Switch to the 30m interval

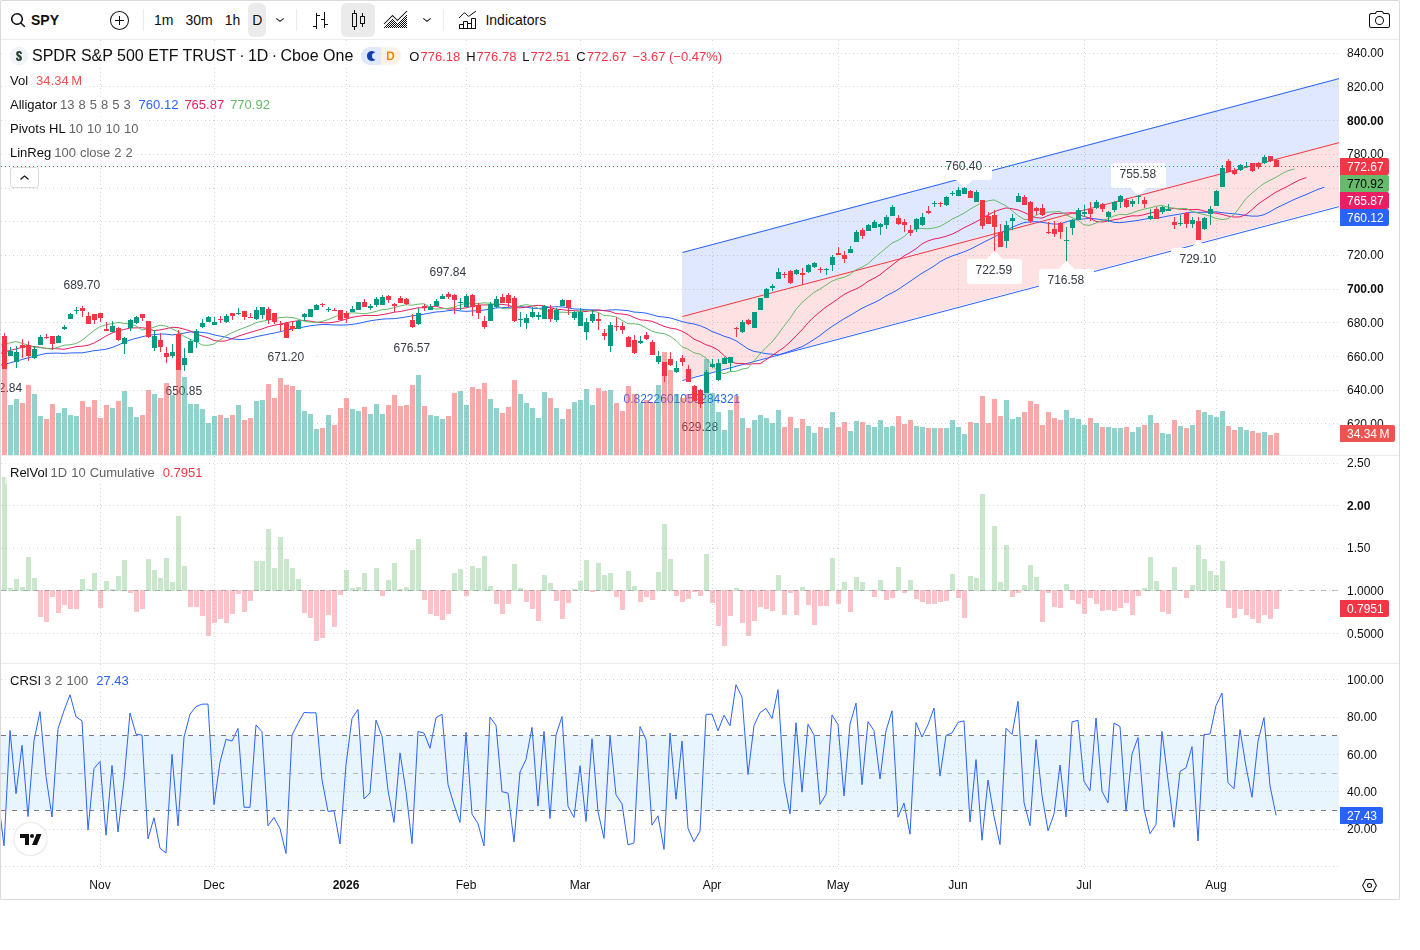[x=199, y=20]
